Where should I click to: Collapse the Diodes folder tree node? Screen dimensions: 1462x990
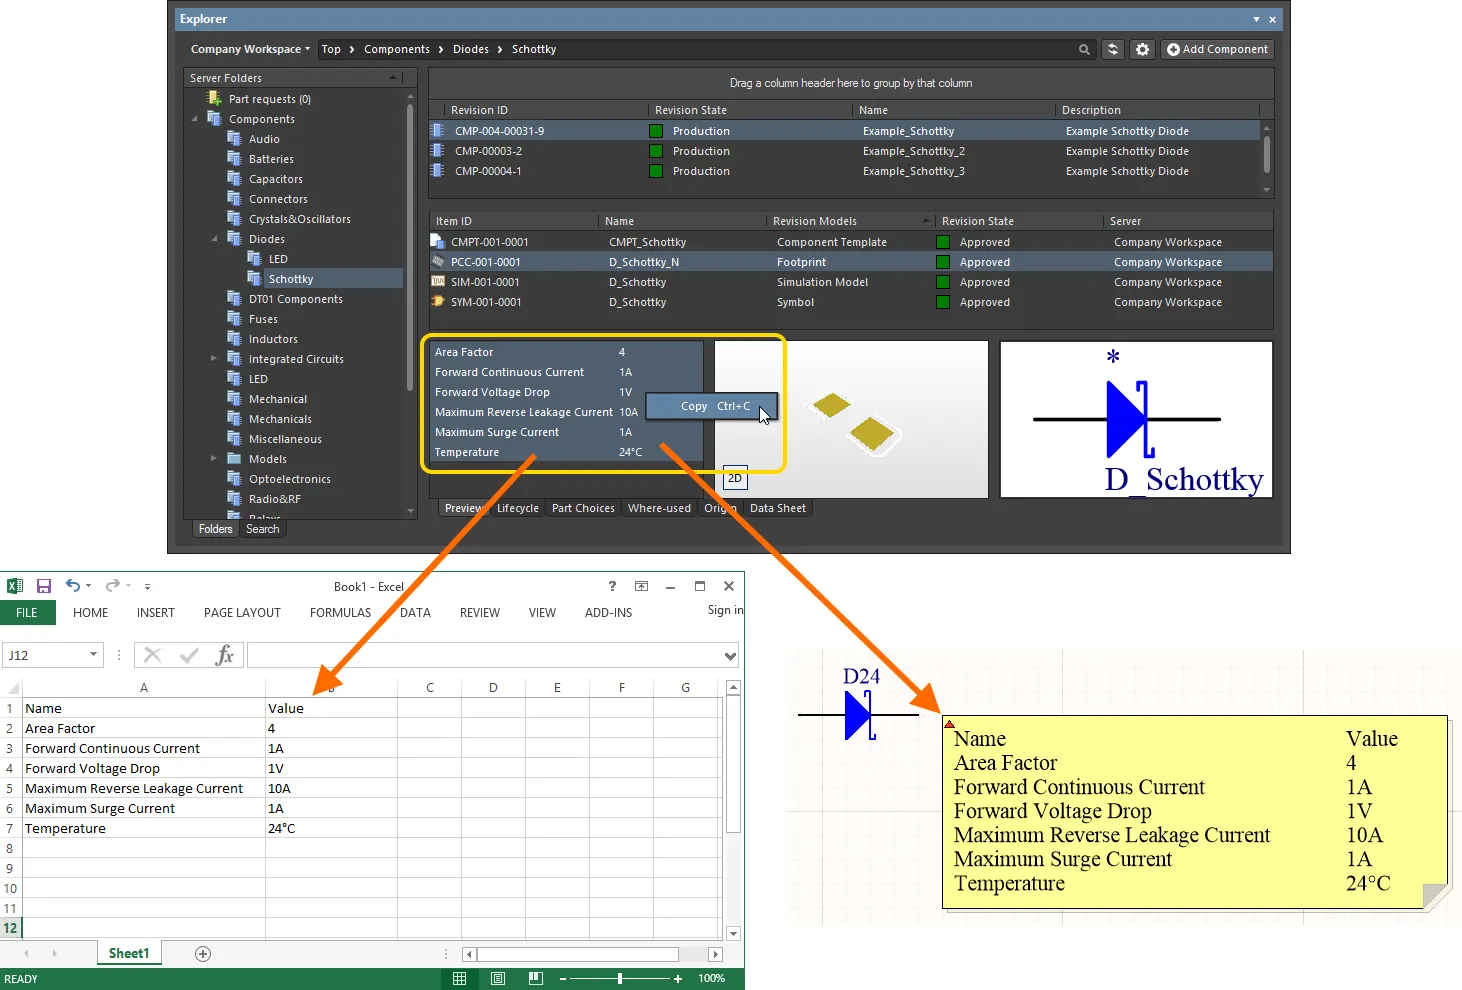tap(215, 239)
